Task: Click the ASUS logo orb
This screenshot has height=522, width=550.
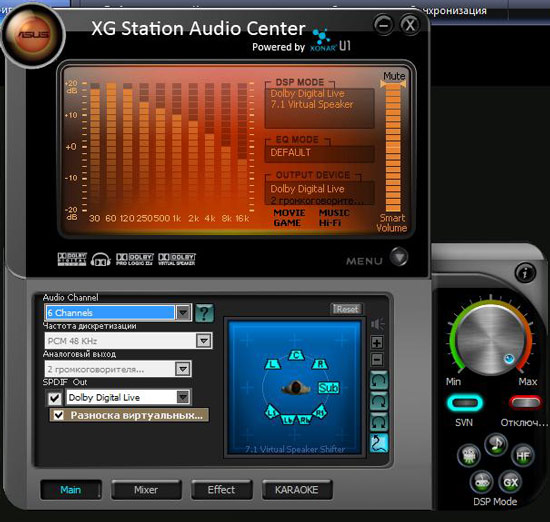Action: pos(33,34)
